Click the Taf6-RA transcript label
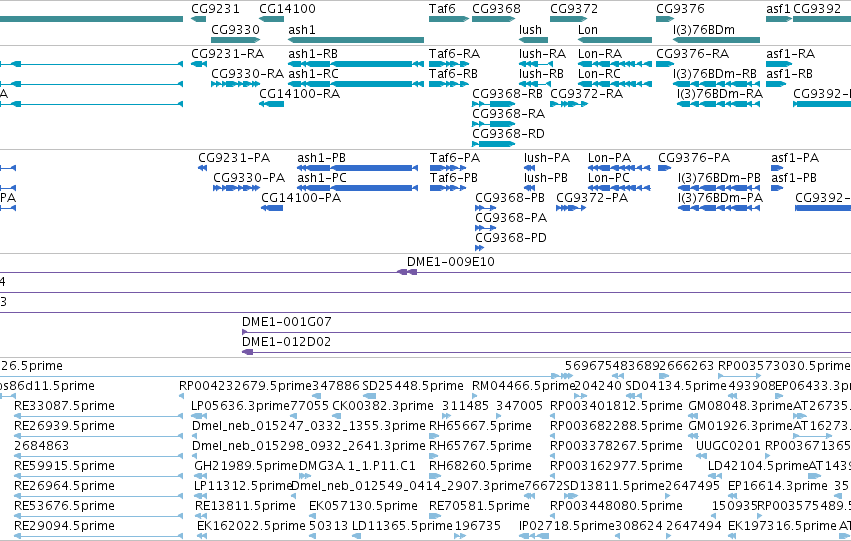The image size is (851, 541). (454, 54)
